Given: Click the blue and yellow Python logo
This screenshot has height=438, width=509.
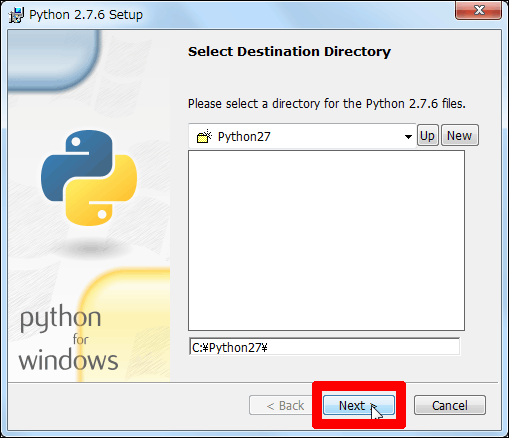Looking at the screenshot, I should [x=89, y=178].
